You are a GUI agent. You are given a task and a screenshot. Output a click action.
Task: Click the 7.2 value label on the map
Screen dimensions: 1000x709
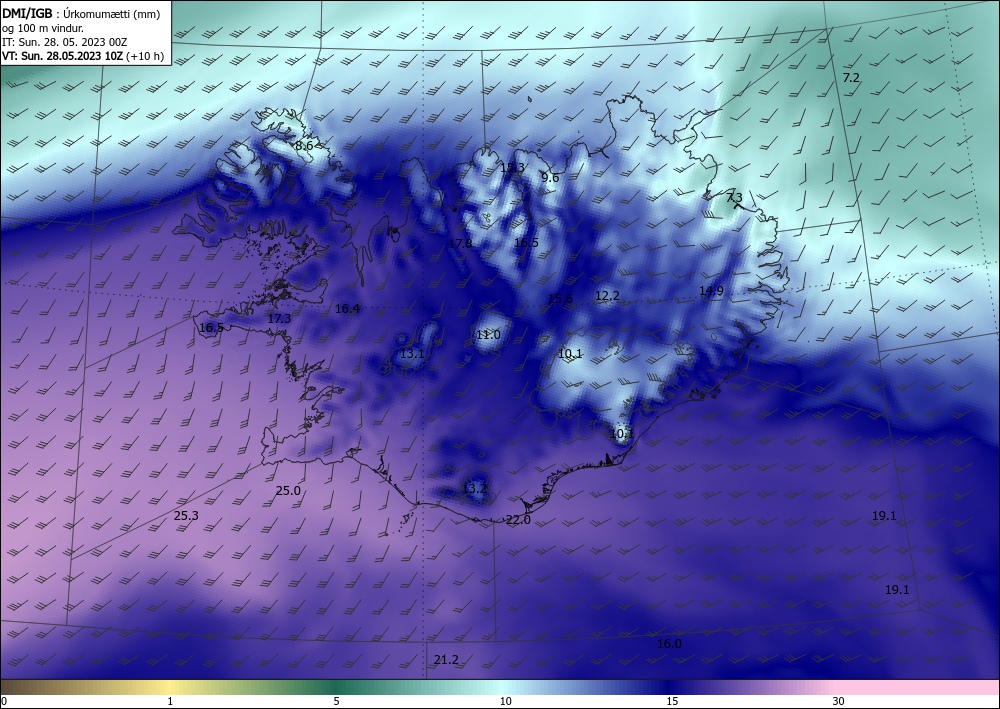coord(851,78)
